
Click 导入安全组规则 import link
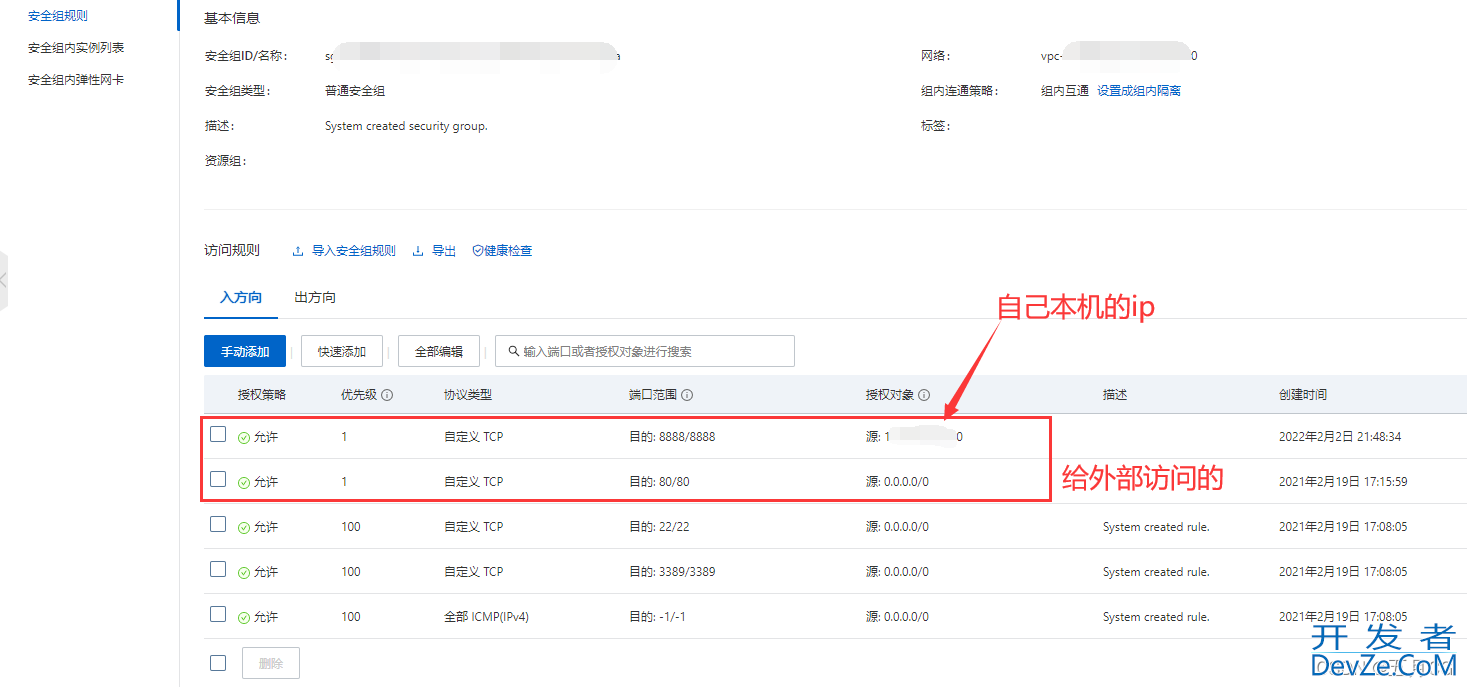(354, 251)
